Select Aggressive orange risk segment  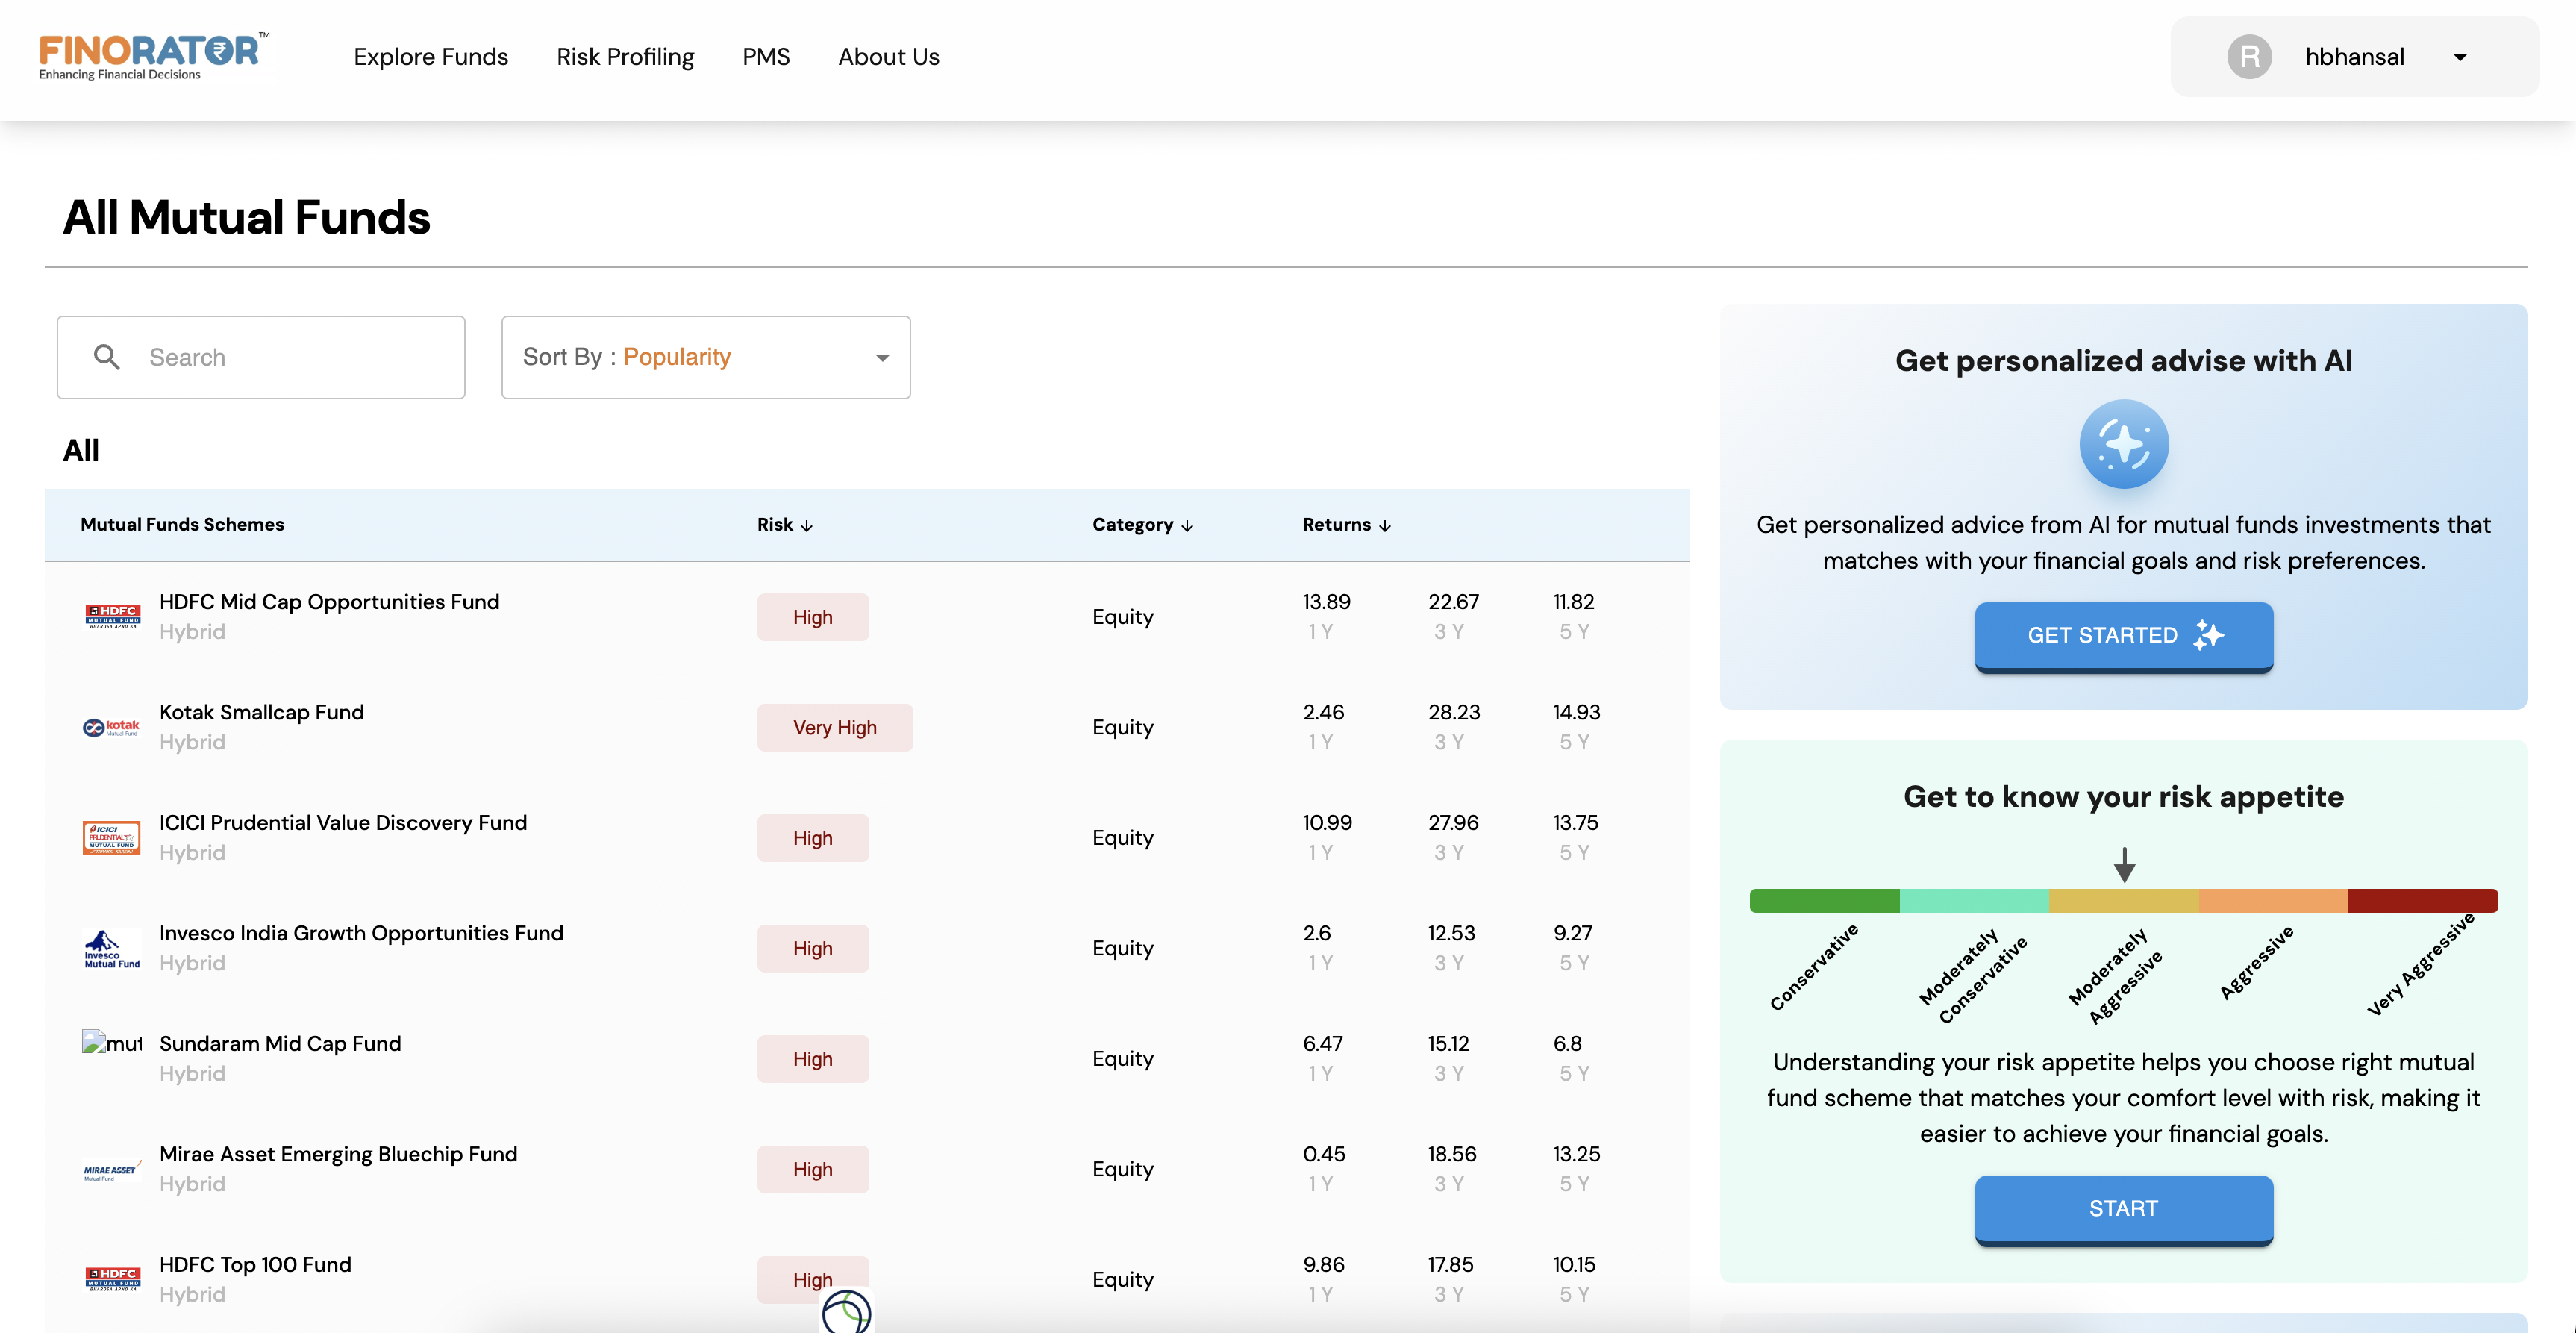(x=2273, y=900)
